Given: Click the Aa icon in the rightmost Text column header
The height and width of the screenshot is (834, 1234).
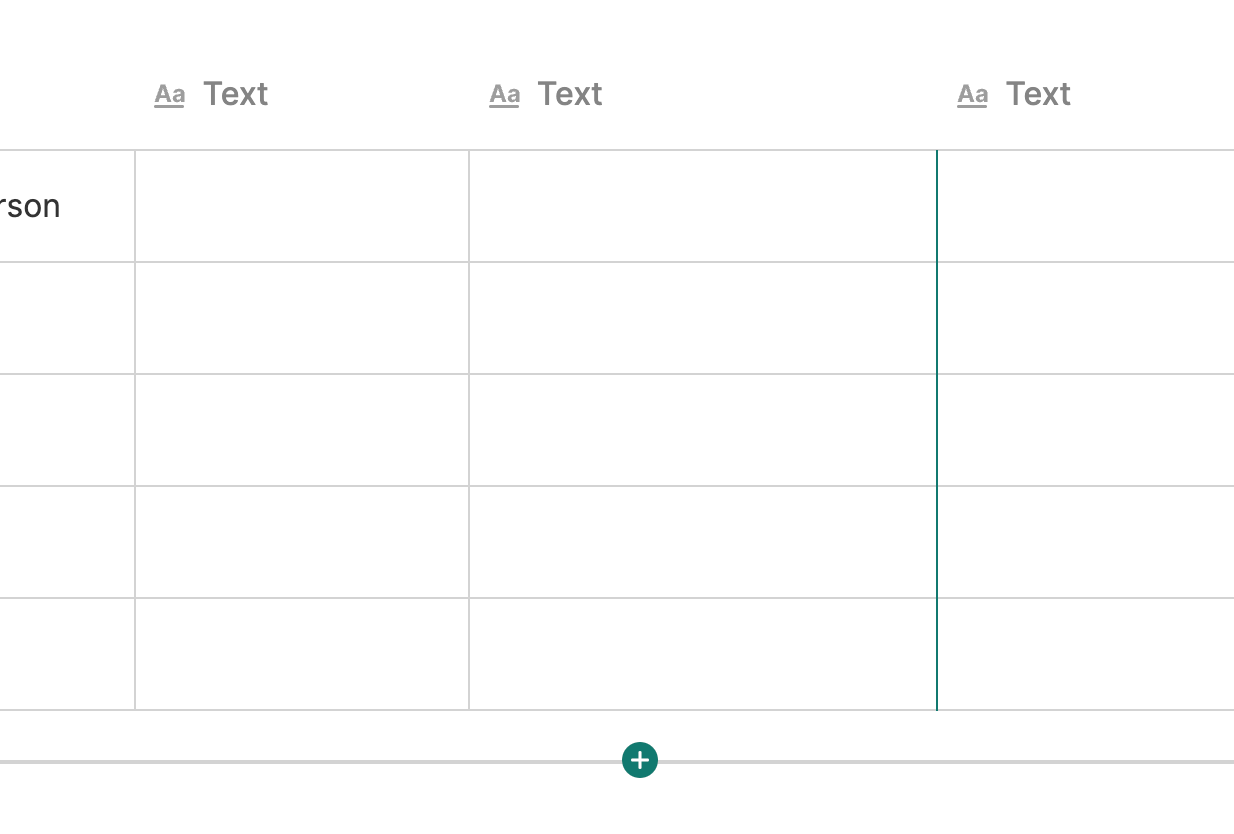Looking at the screenshot, I should pos(973,95).
